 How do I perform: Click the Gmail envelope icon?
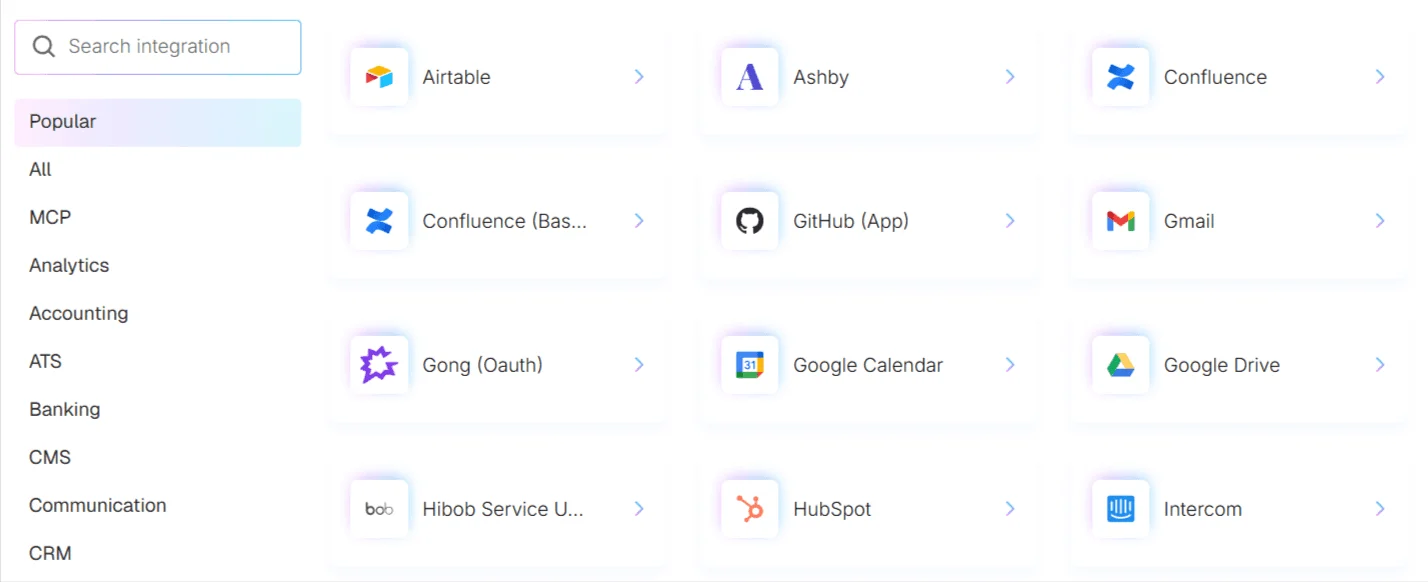point(1121,221)
